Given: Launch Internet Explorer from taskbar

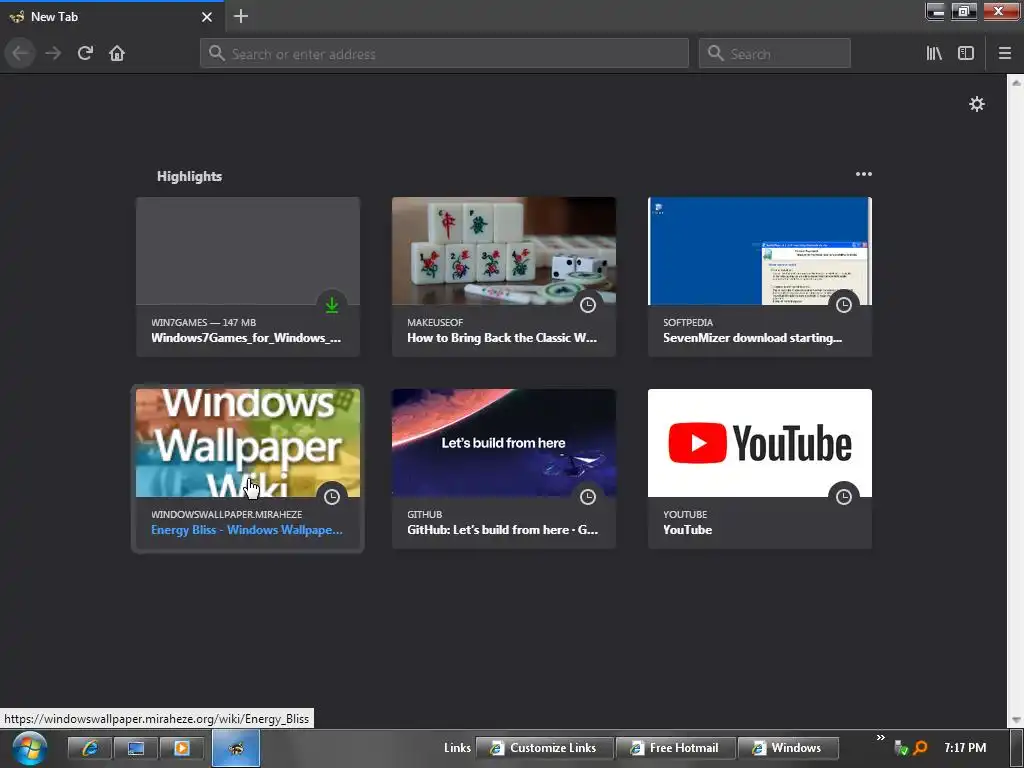Looking at the screenshot, I should point(89,748).
